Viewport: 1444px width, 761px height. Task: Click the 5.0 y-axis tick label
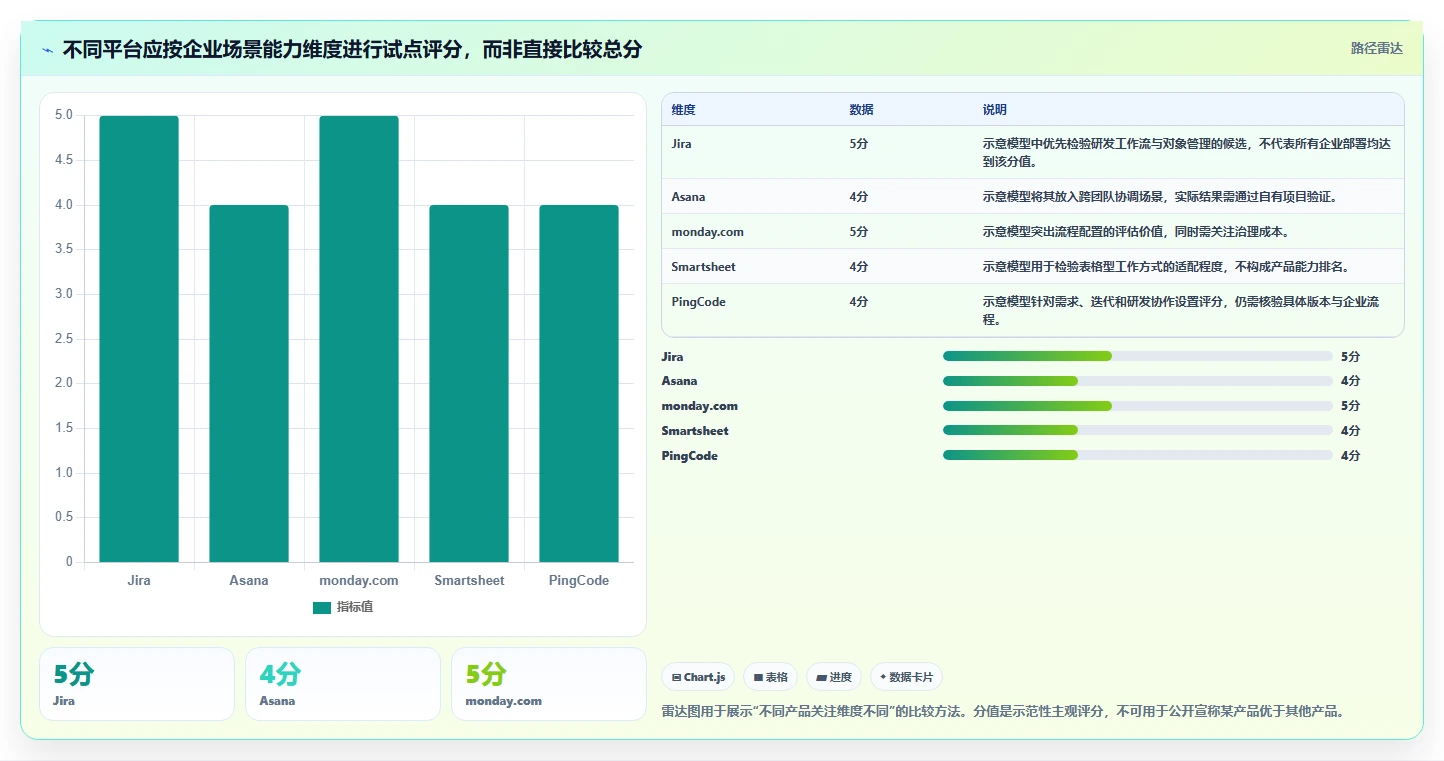coord(64,115)
